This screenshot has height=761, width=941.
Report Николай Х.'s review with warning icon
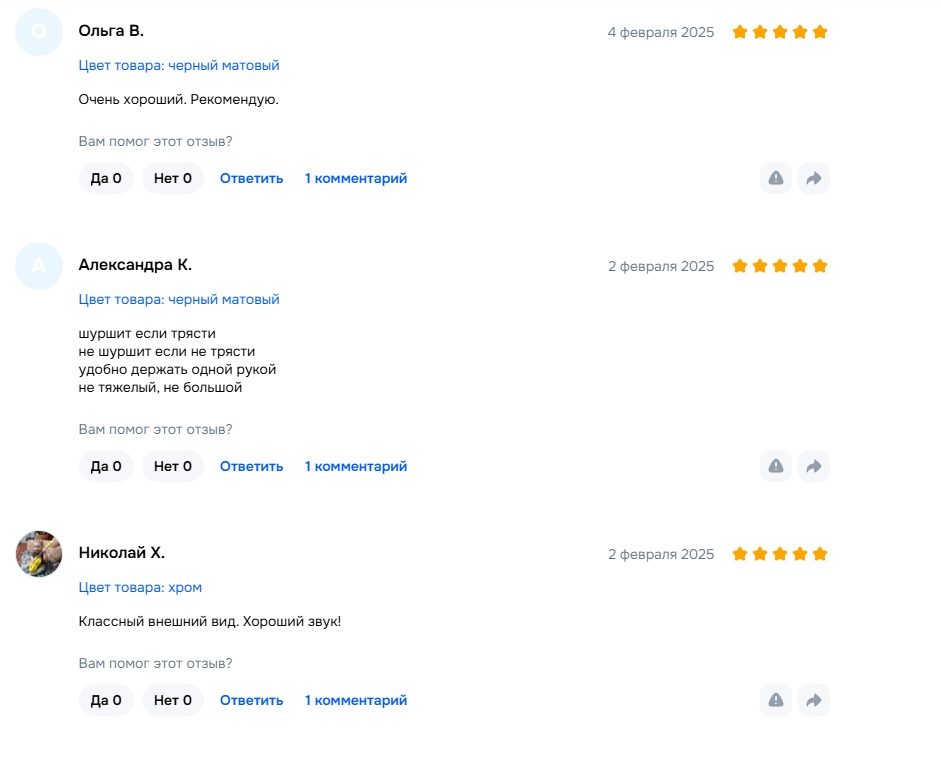click(776, 700)
